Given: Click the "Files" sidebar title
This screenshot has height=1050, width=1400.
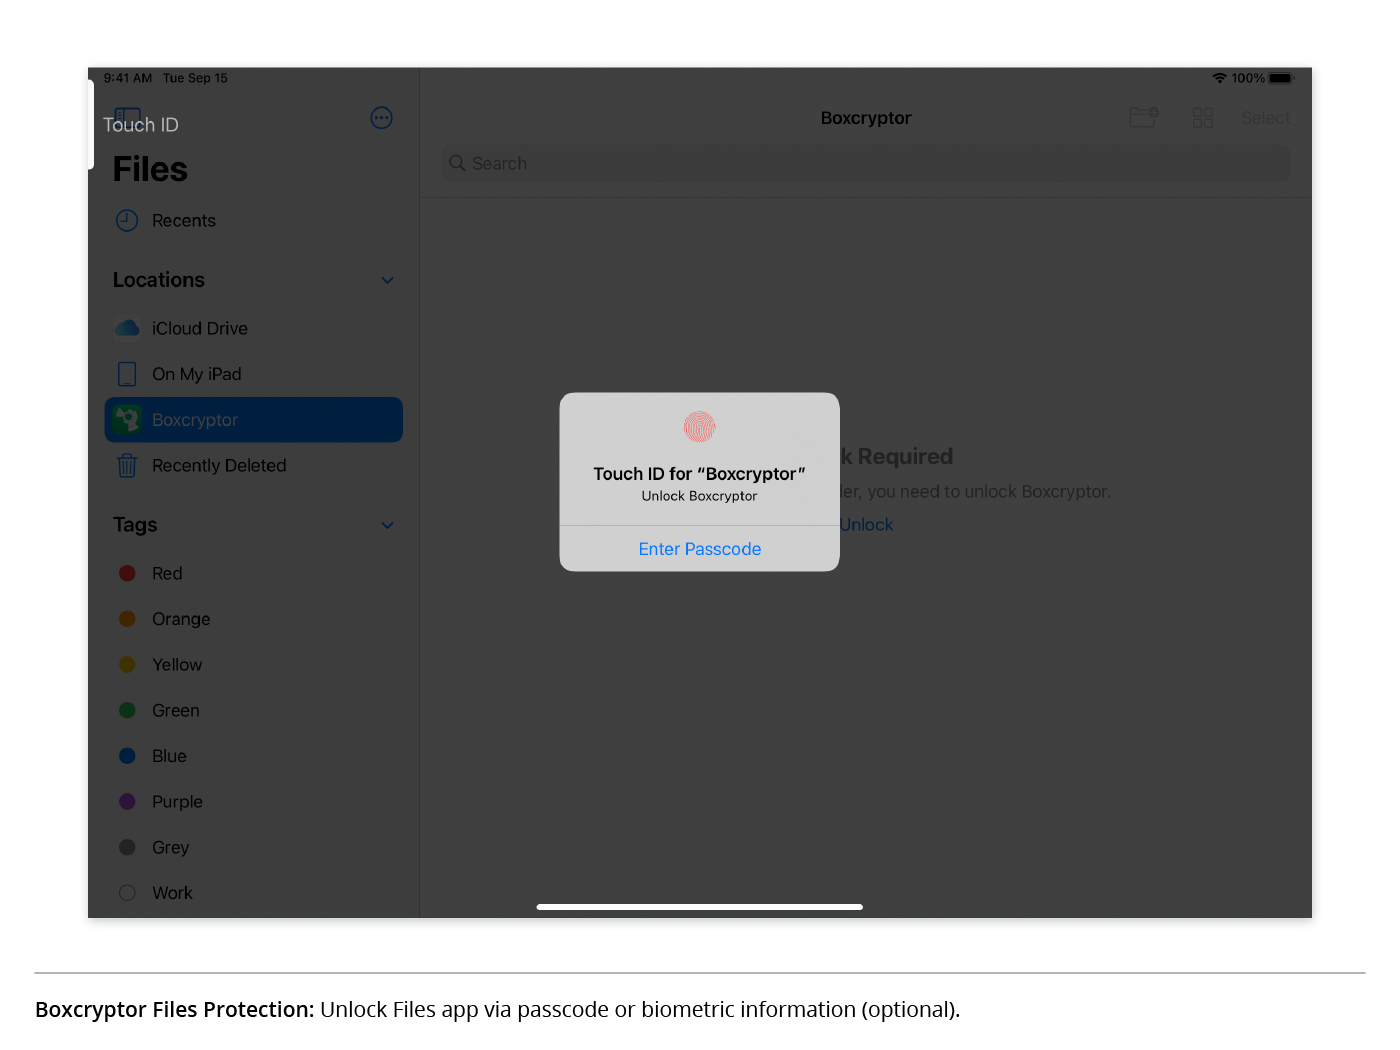Looking at the screenshot, I should [x=150, y=169].
